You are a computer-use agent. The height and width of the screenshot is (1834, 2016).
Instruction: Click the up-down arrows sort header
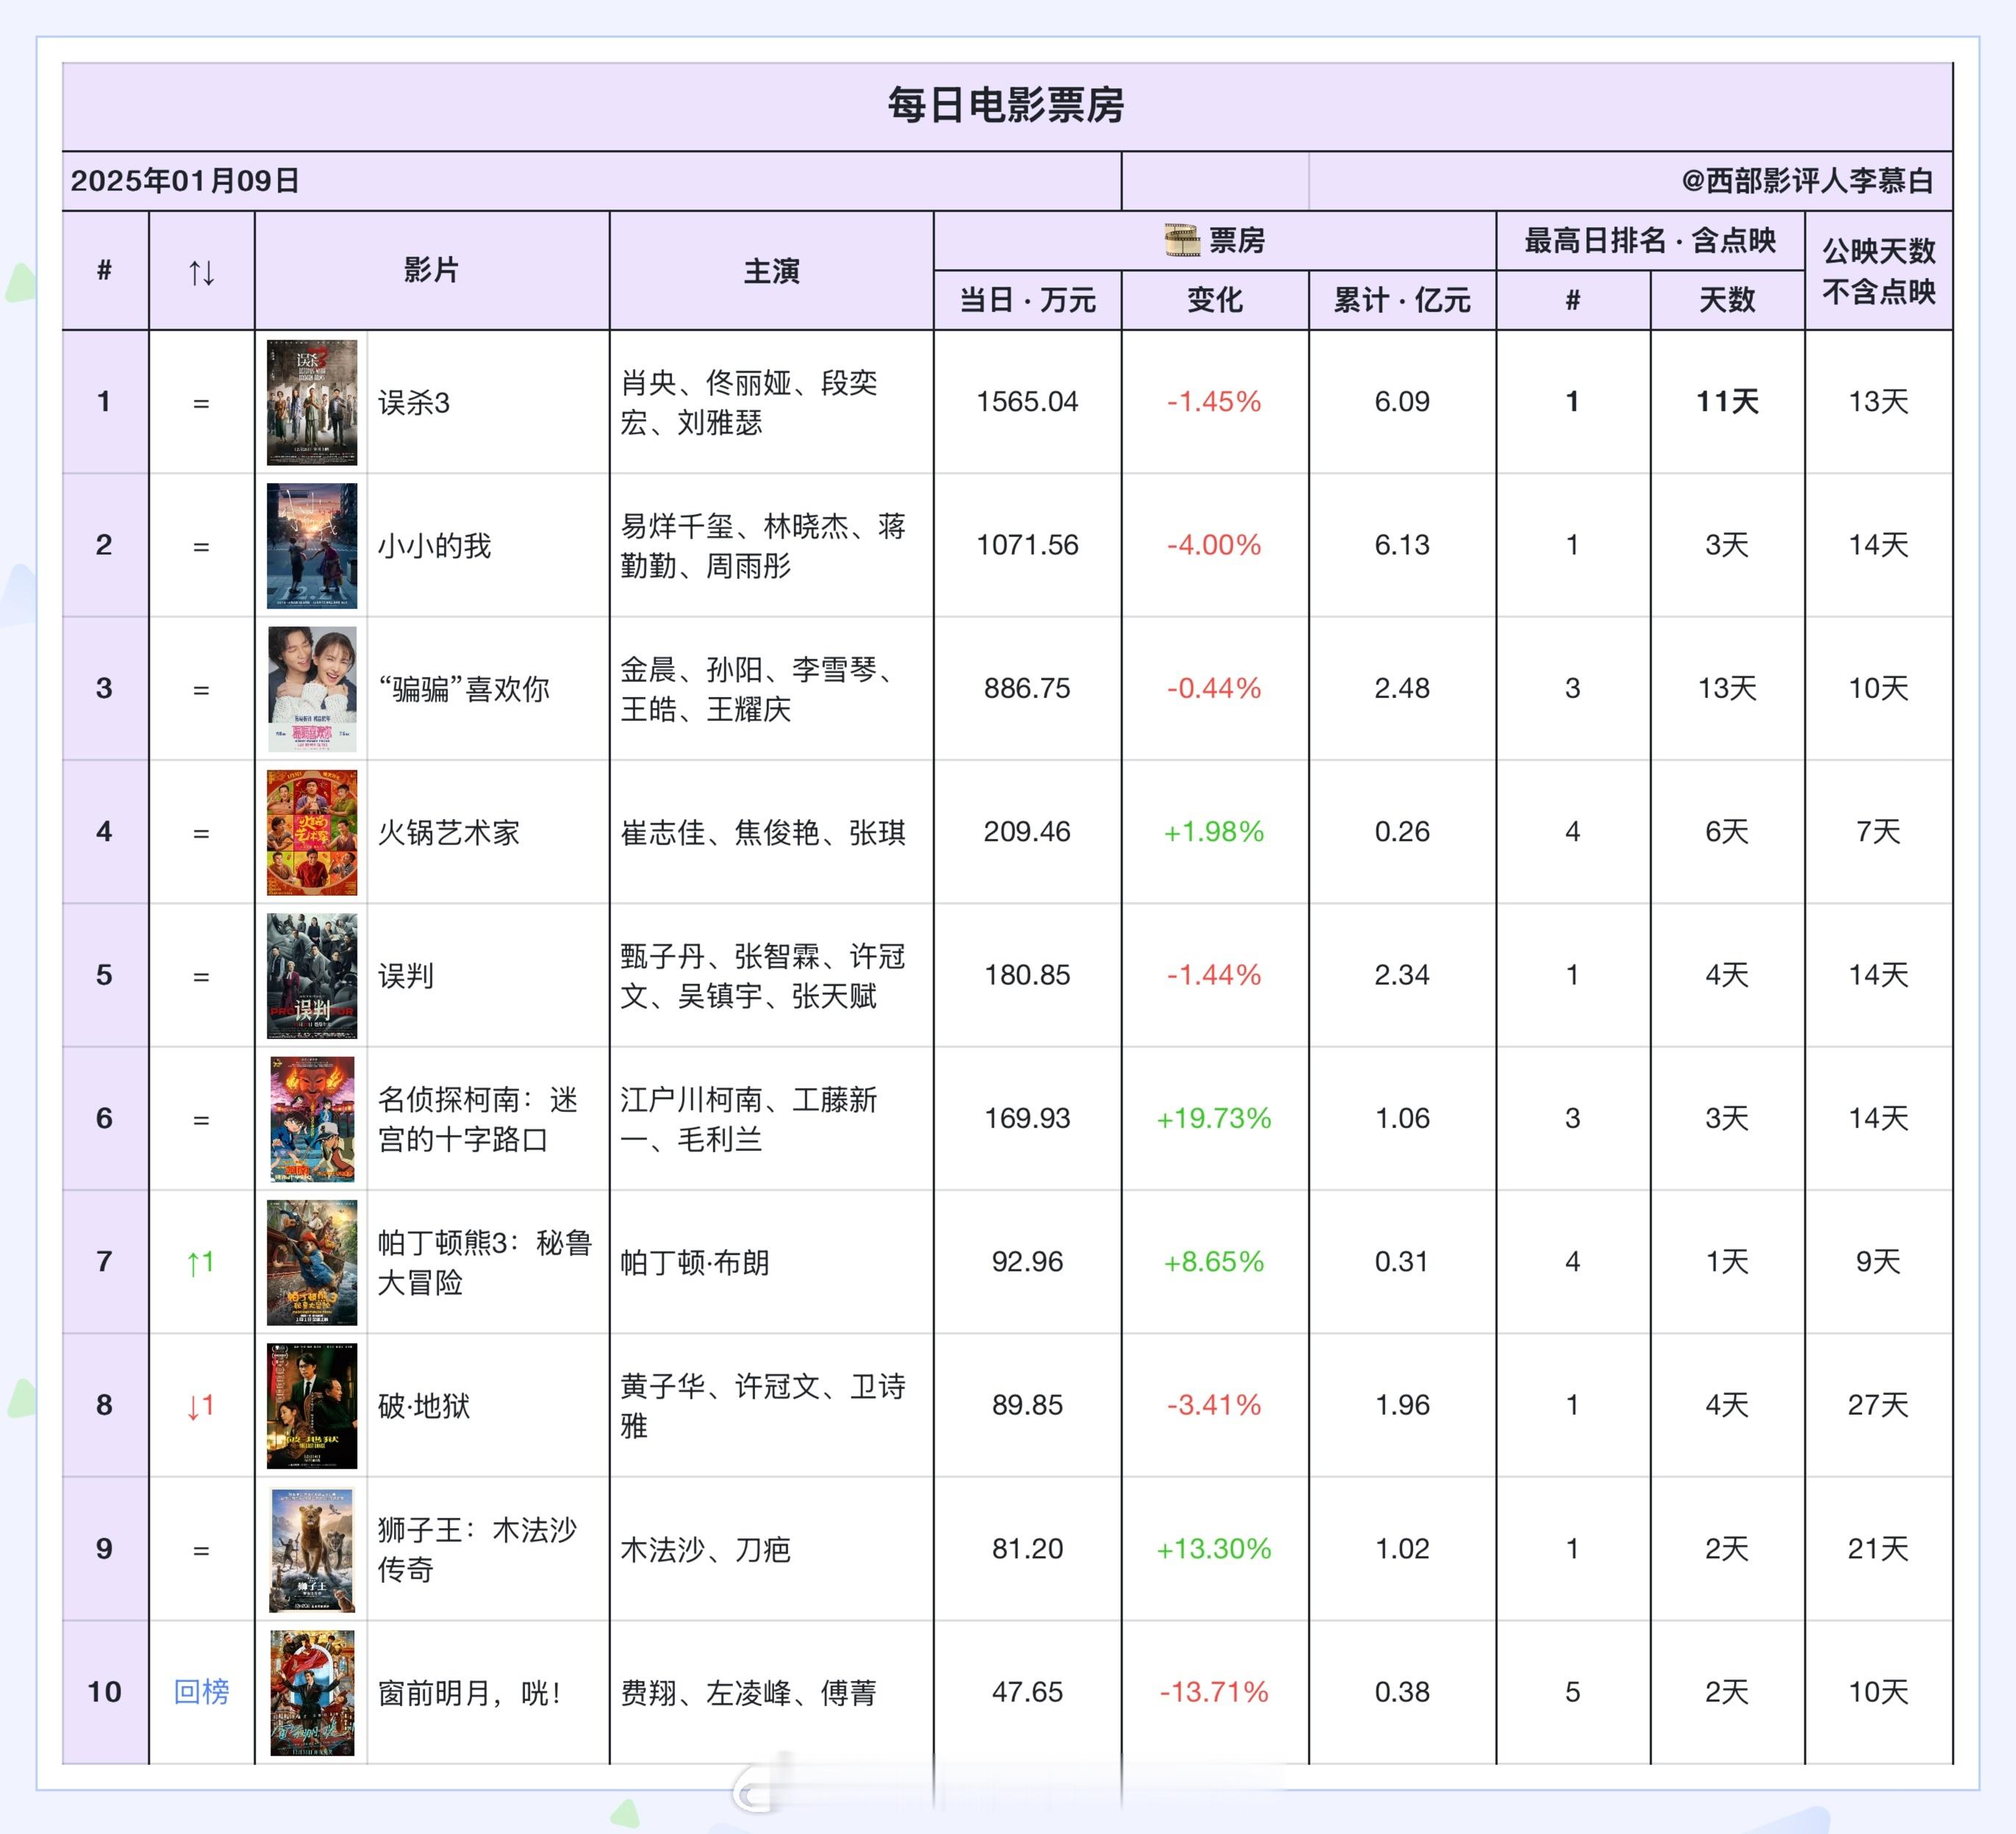coord(201,272)
